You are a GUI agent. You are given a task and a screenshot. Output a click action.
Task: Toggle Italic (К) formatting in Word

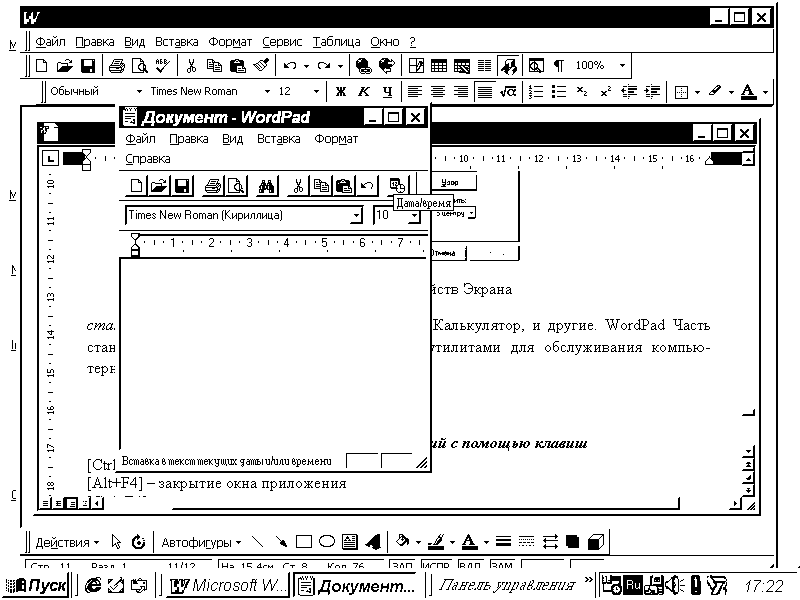coord(364,91)
